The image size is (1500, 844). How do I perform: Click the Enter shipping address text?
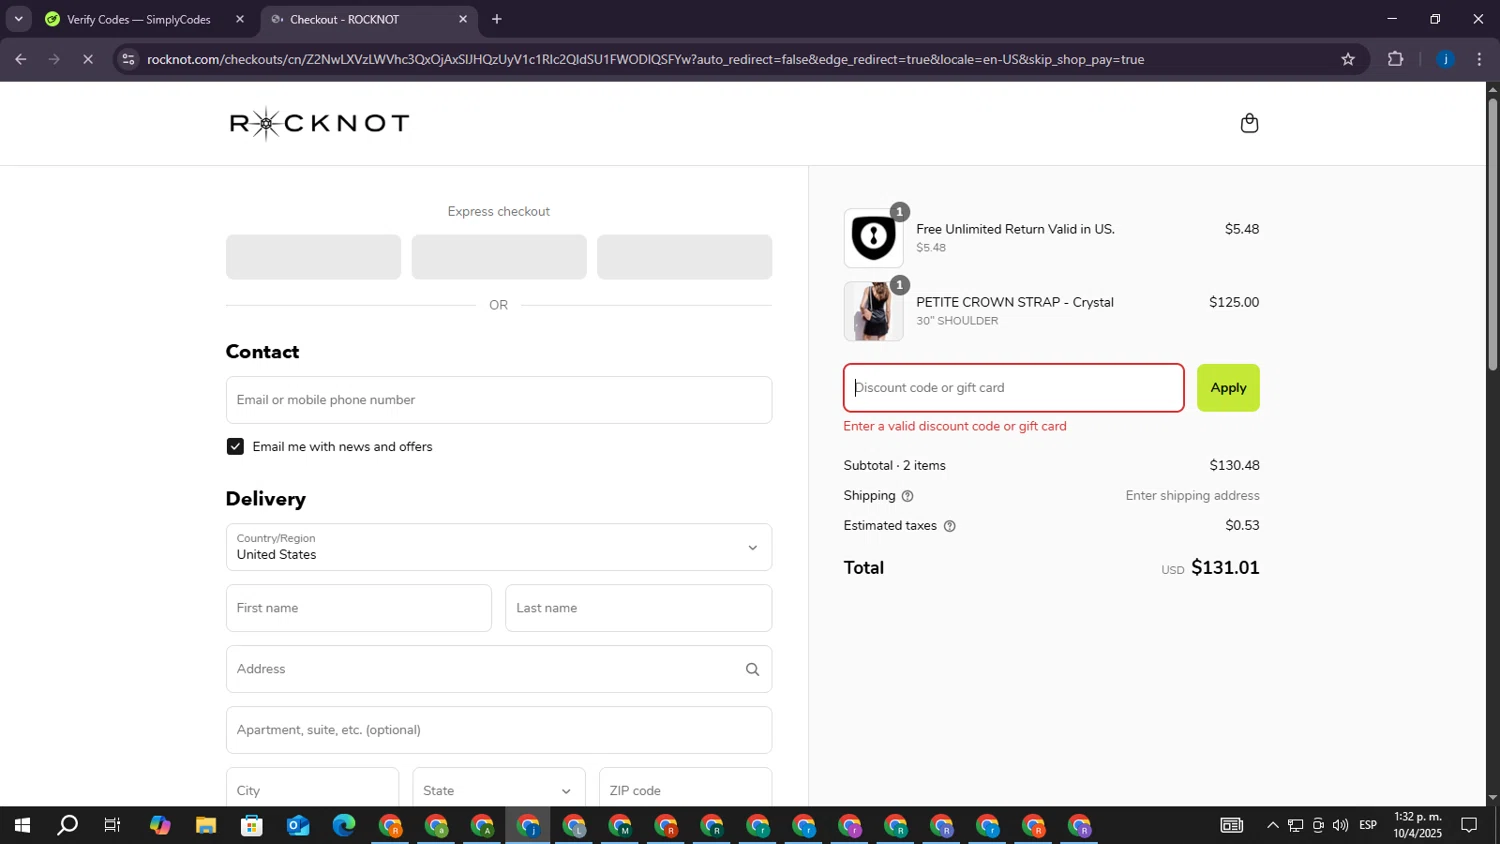(1192, 496)
